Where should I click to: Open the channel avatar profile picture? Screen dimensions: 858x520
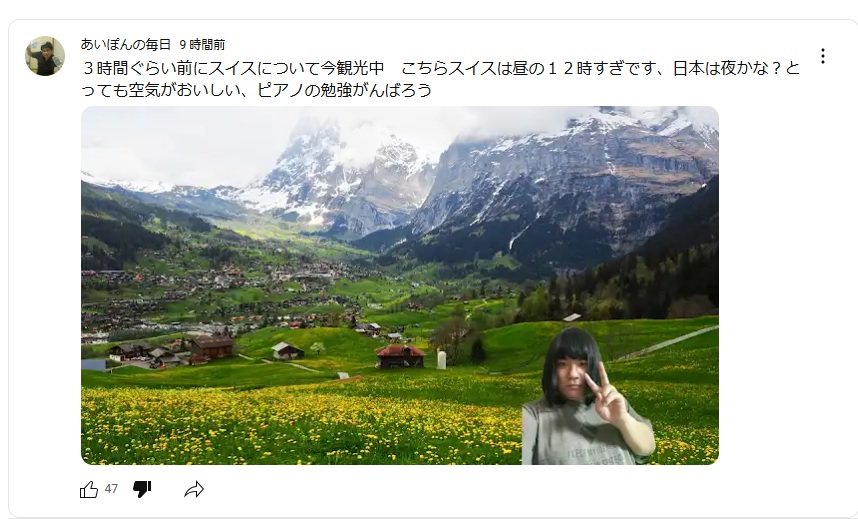pos(45,56)
